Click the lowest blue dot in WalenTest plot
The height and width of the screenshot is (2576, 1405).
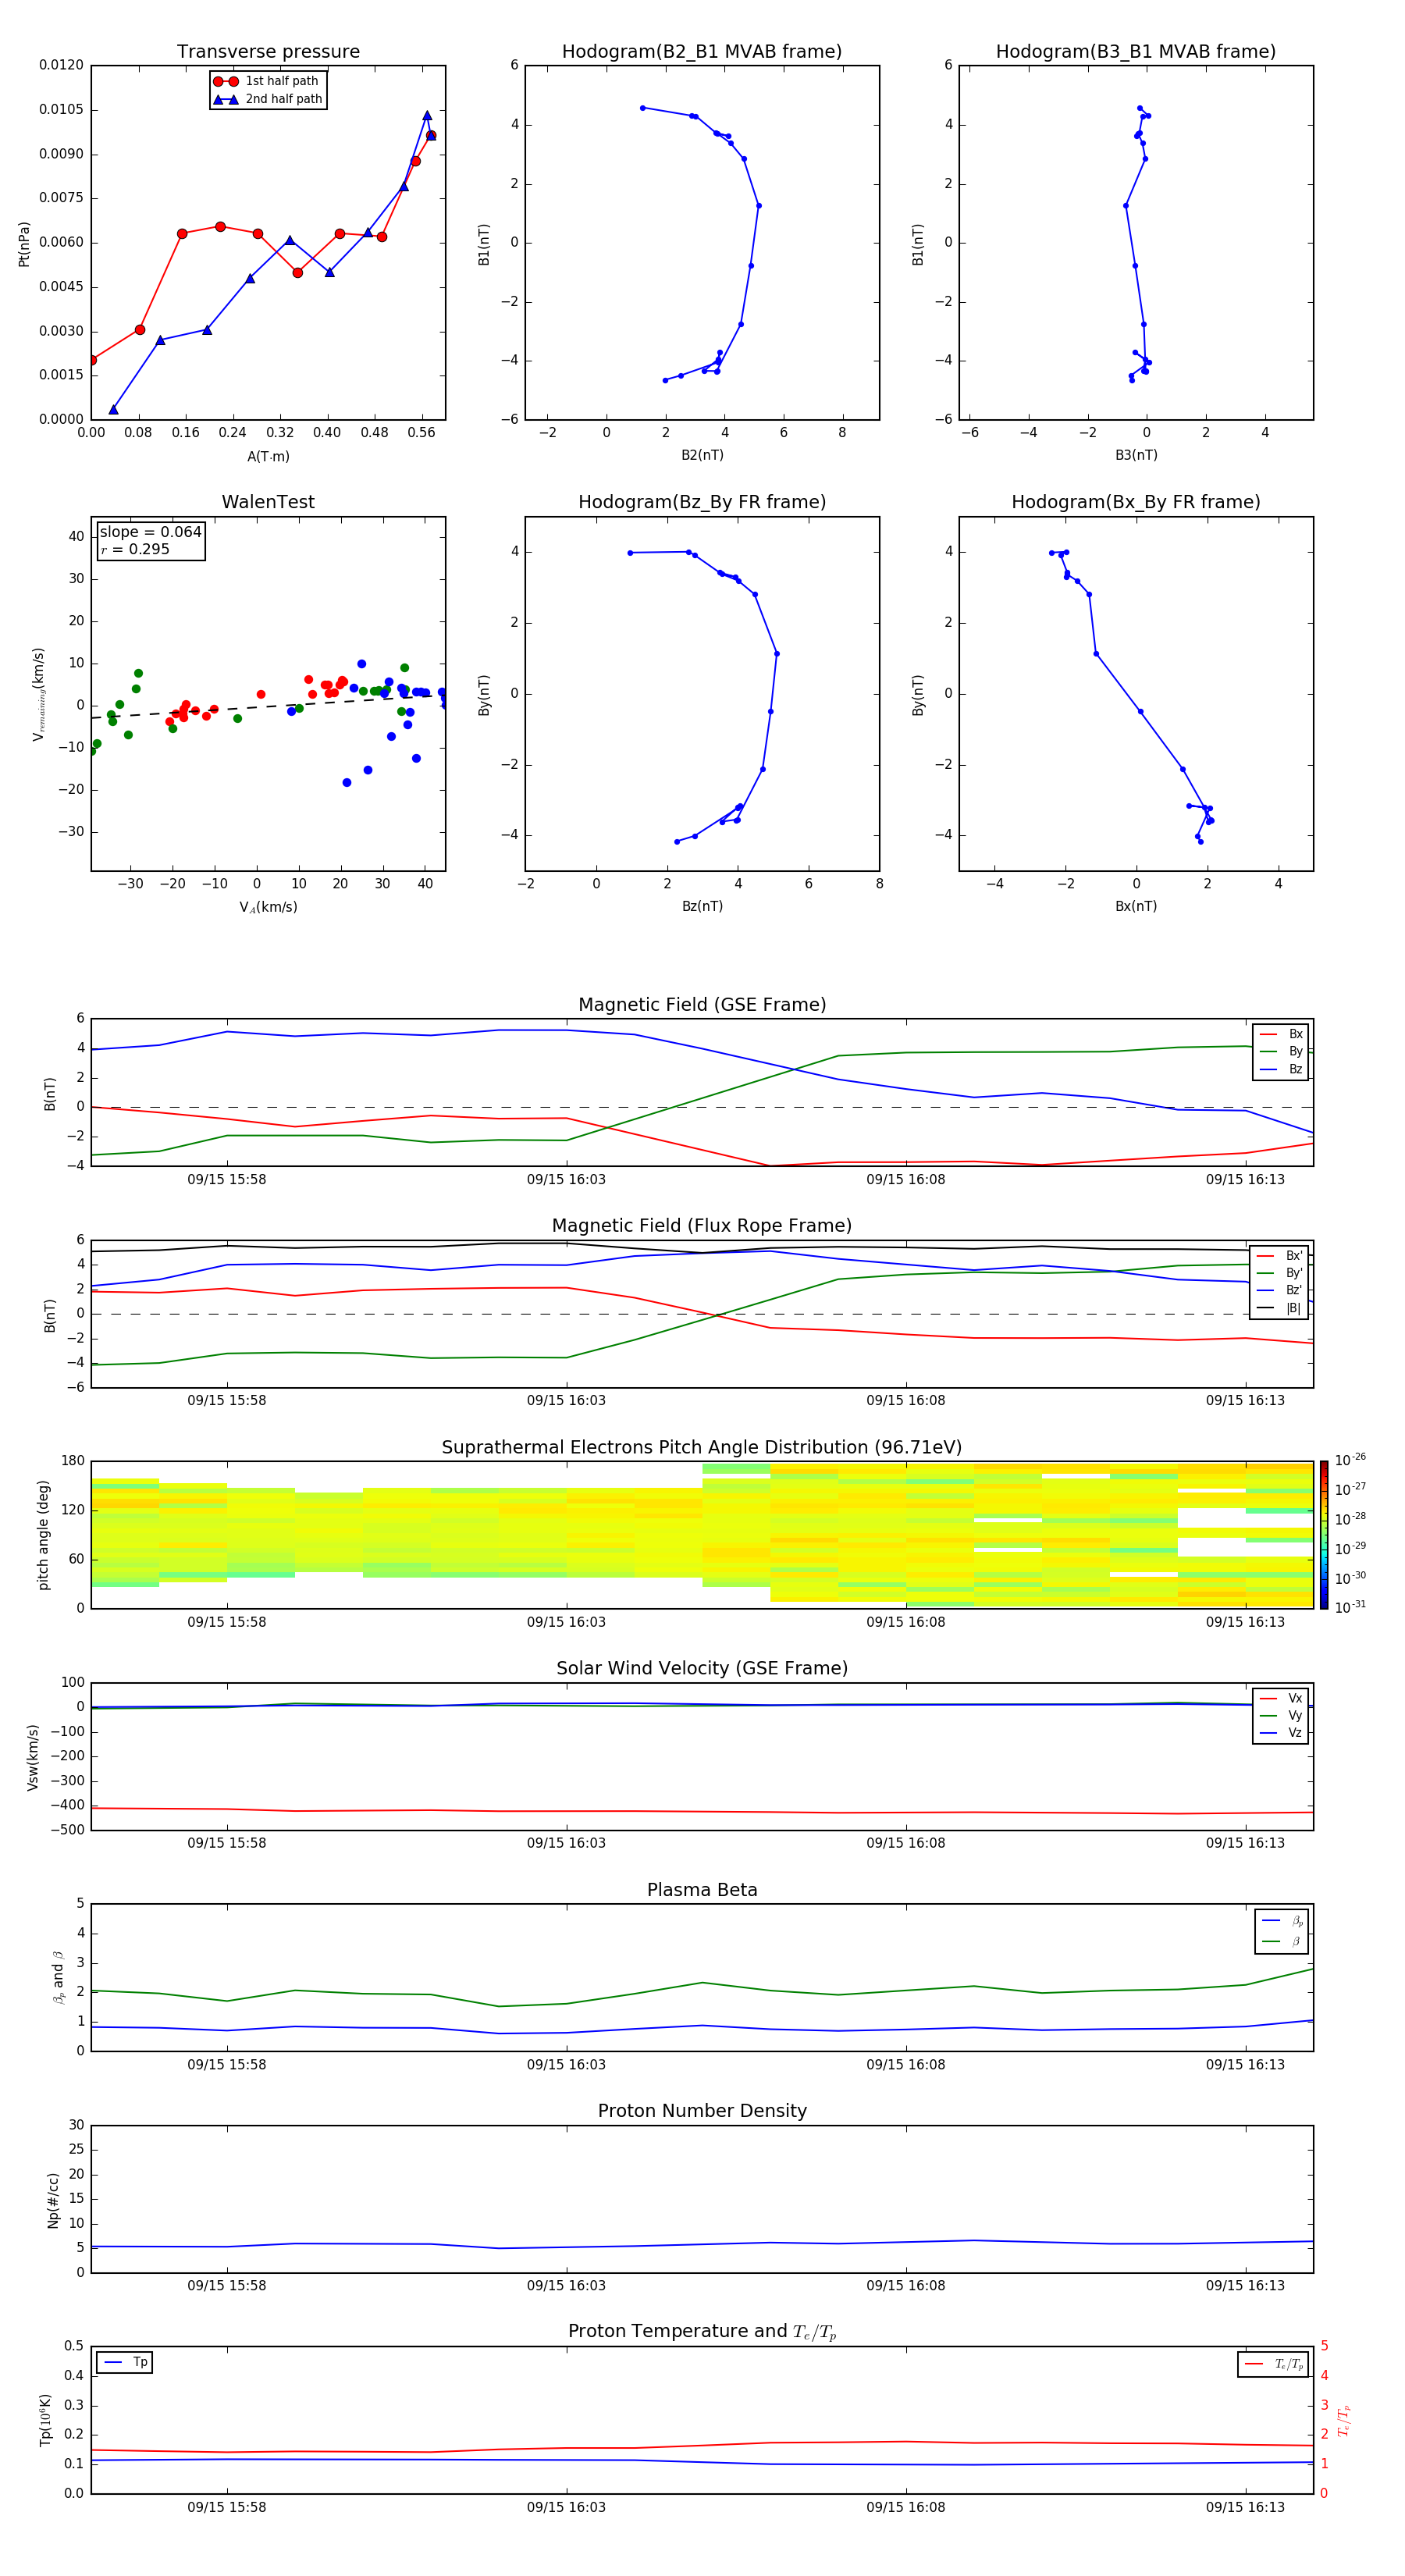tap(347, 783)
